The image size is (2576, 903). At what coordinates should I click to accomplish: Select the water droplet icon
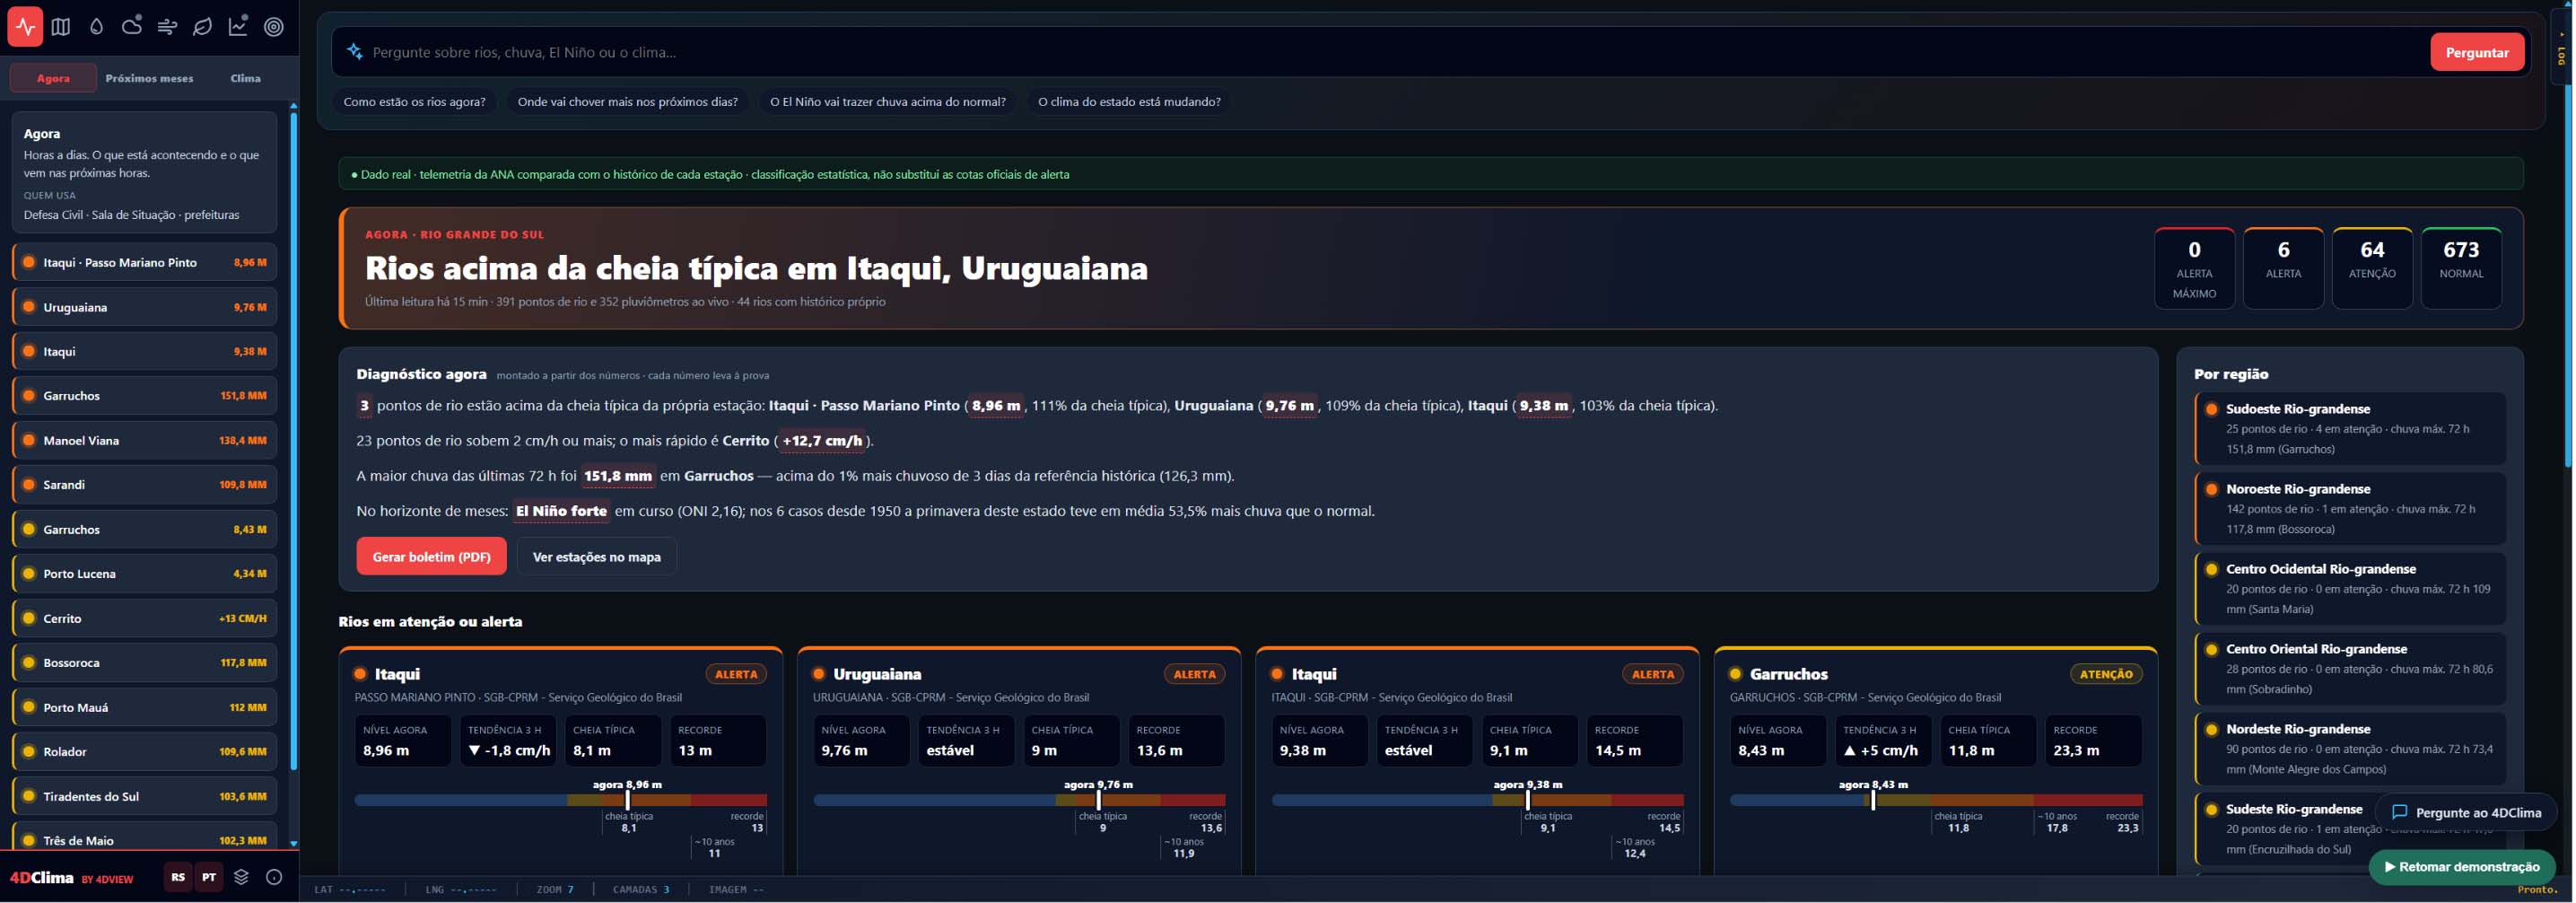point(96,27)
